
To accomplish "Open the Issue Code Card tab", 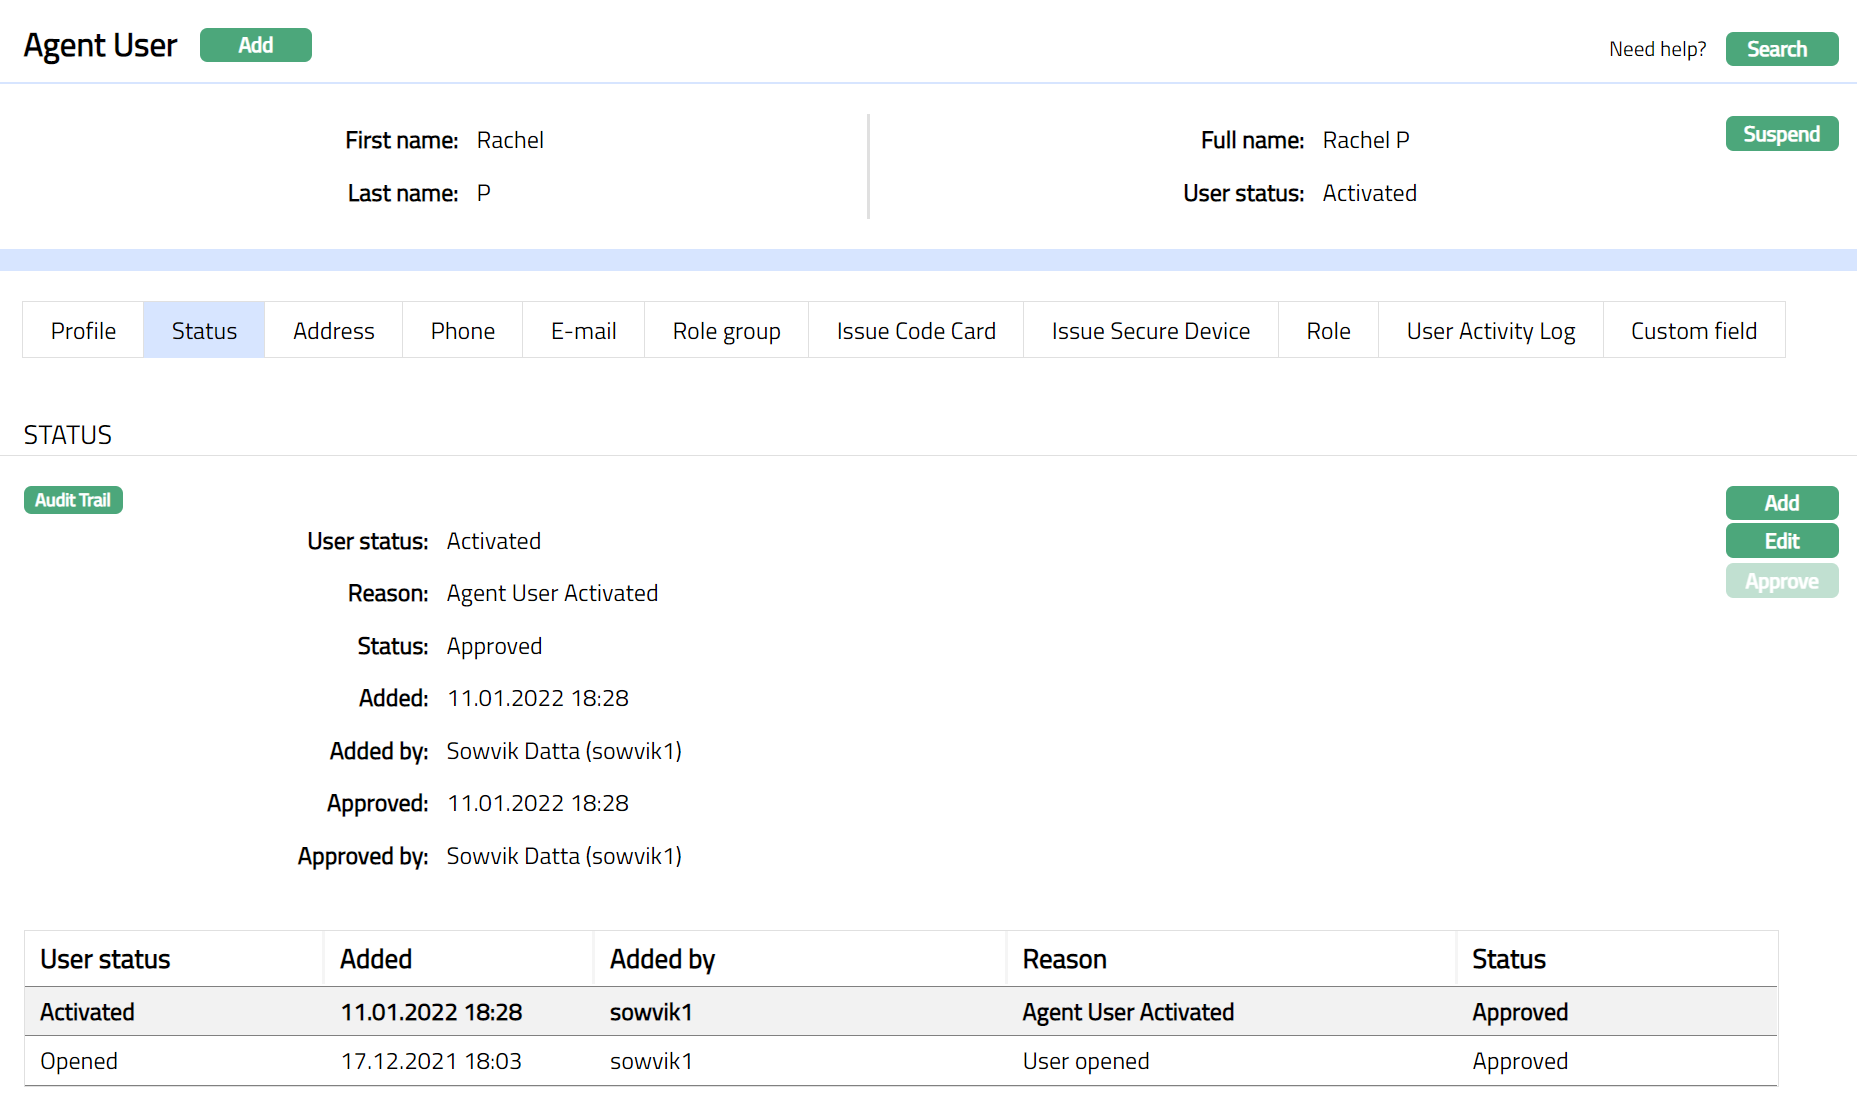I will [916, 331].
